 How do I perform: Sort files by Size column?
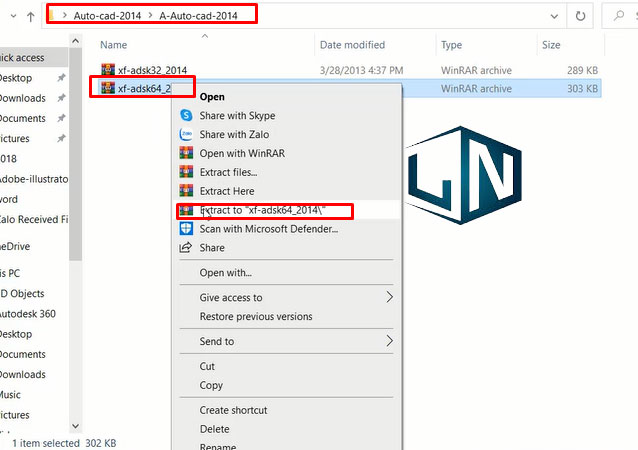[x=551, y=45]
